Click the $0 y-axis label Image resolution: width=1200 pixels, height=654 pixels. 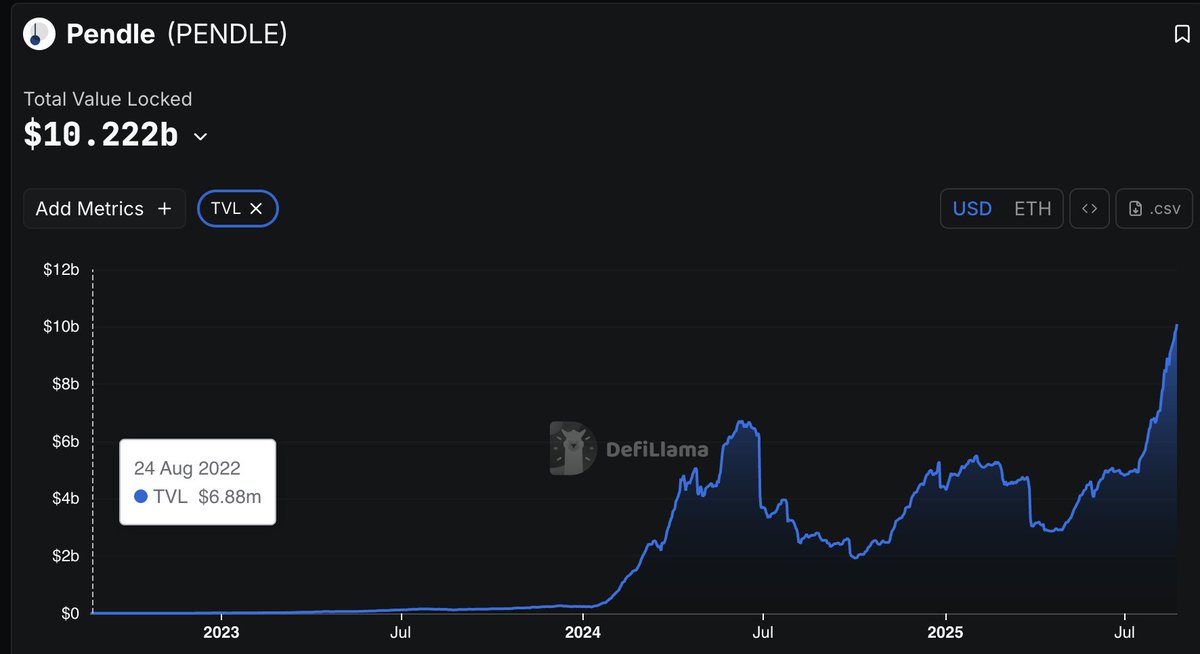coord(69,613)
